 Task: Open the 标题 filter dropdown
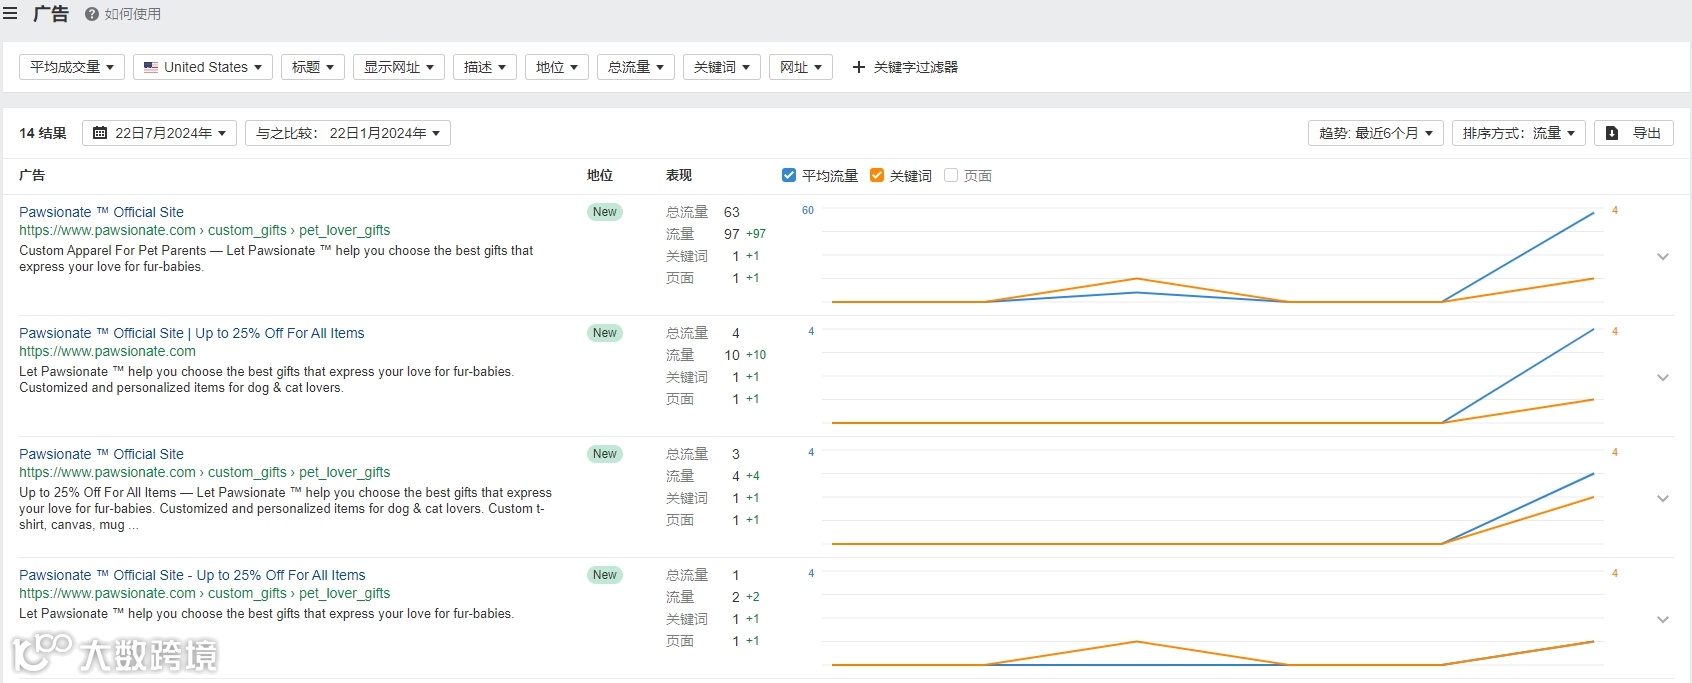[313, 67]
